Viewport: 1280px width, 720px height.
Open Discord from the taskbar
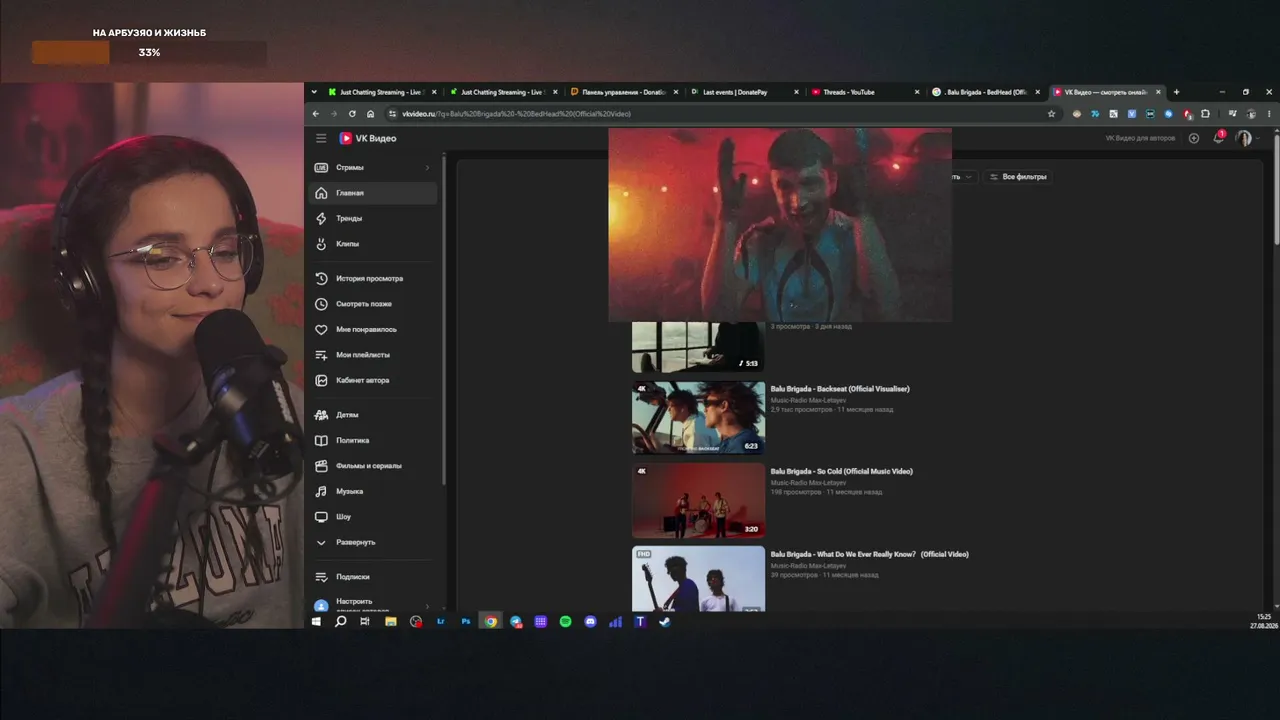click(x=590, y=622)
